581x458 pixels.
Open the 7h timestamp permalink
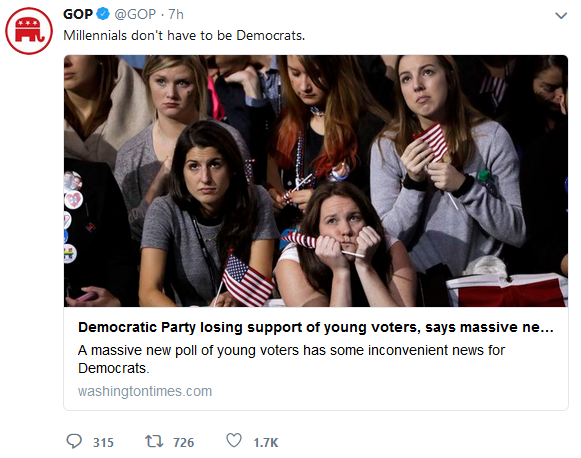[x=176, y=14]
